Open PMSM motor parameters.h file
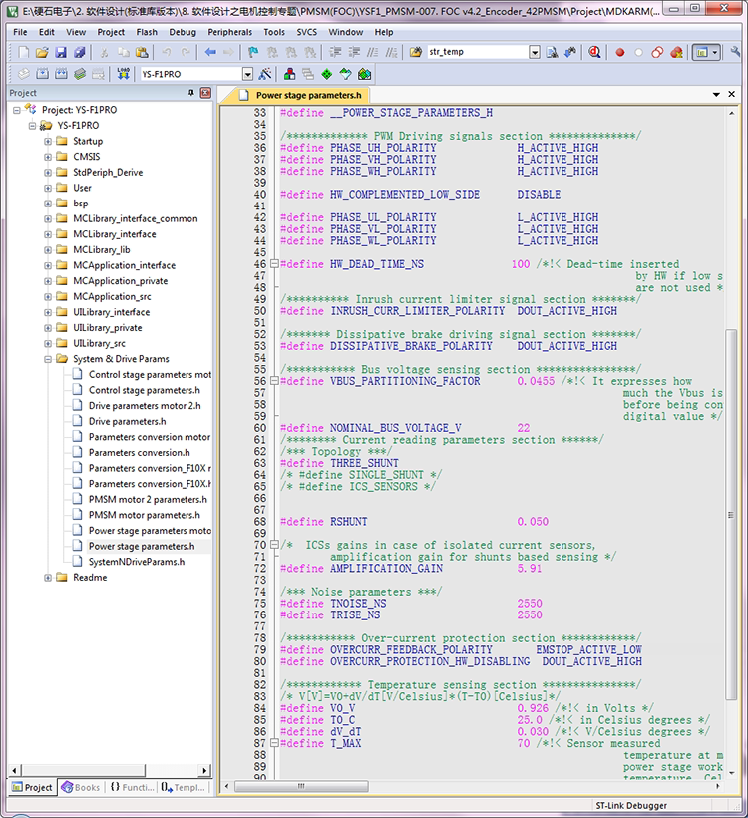748x818 pixels. point(144,515)
